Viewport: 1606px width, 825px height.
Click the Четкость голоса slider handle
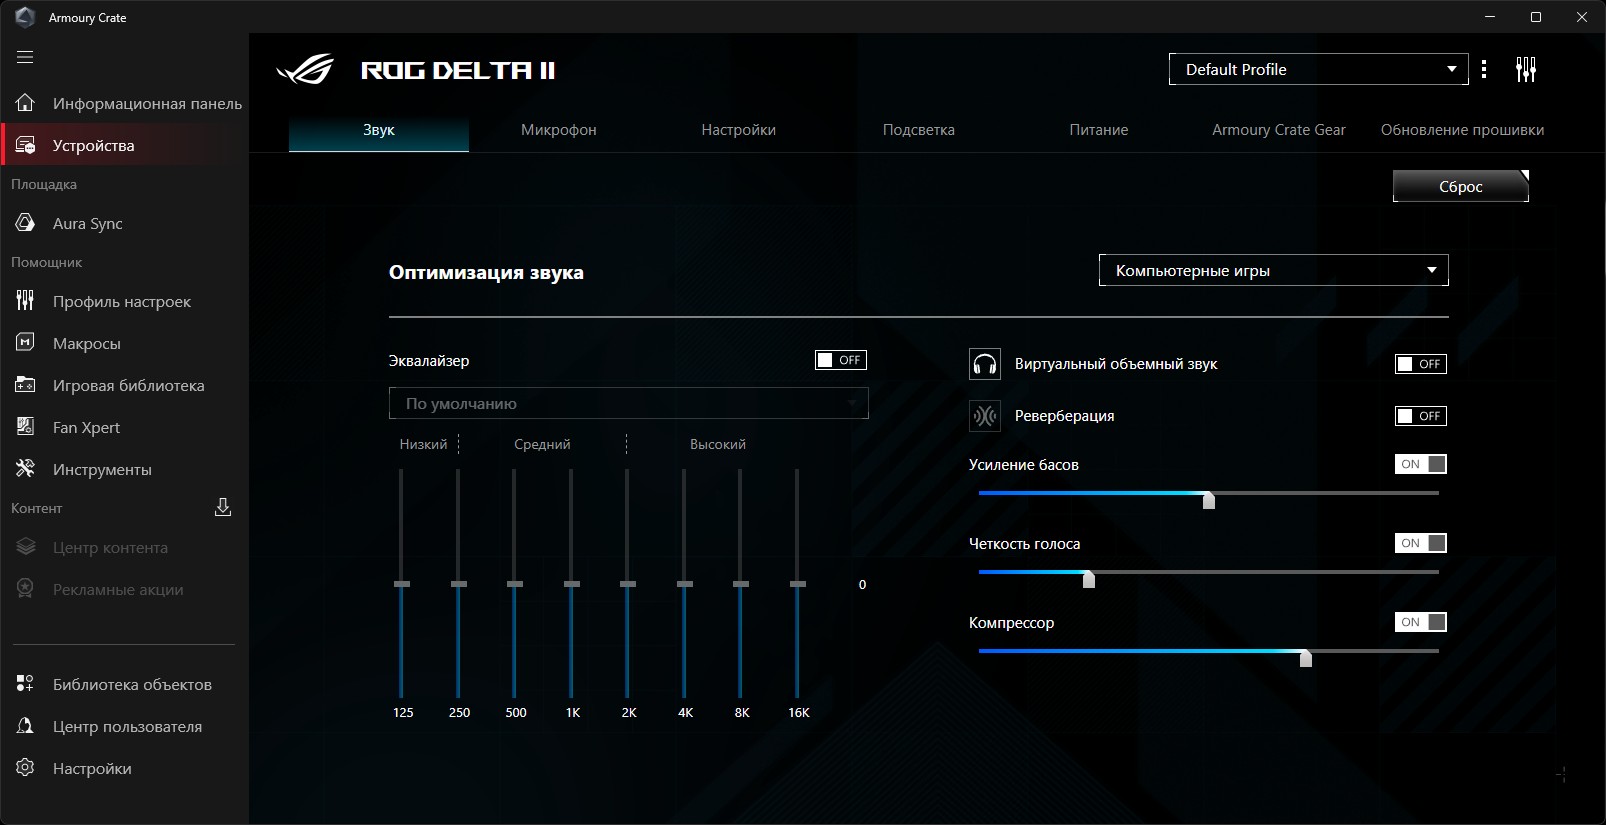1089,578
